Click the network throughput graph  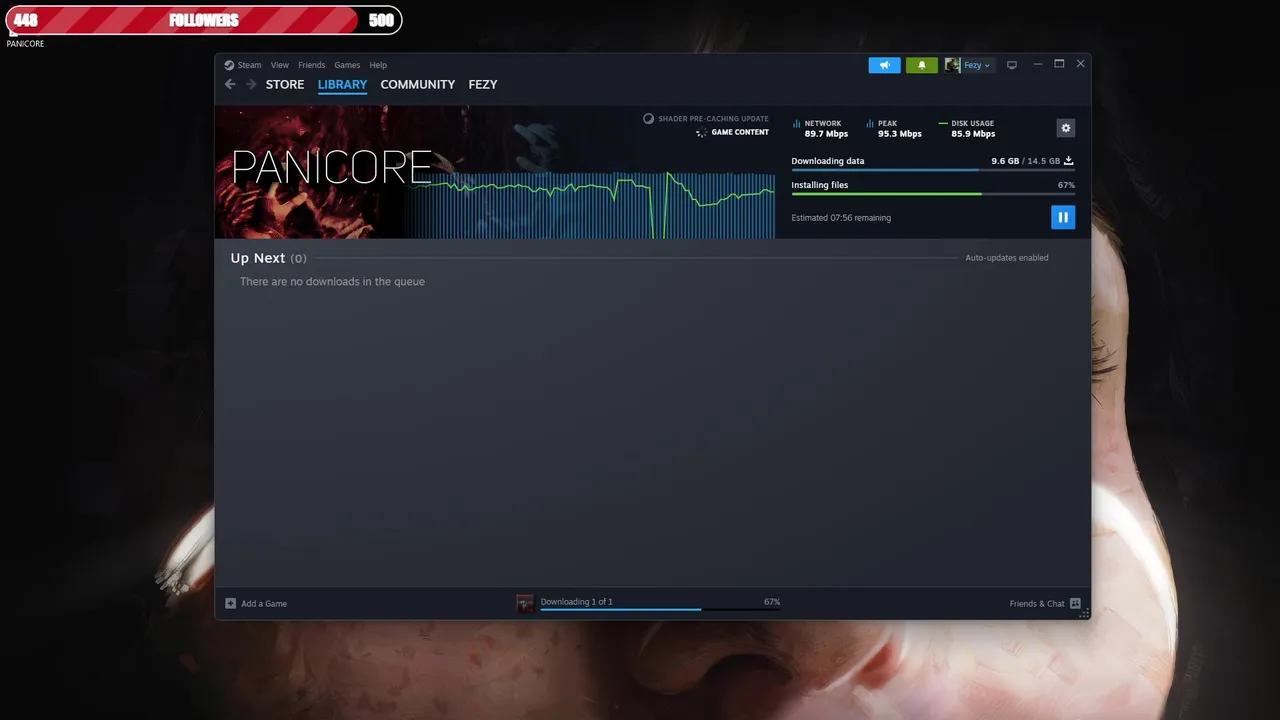[x=590, y=205]
